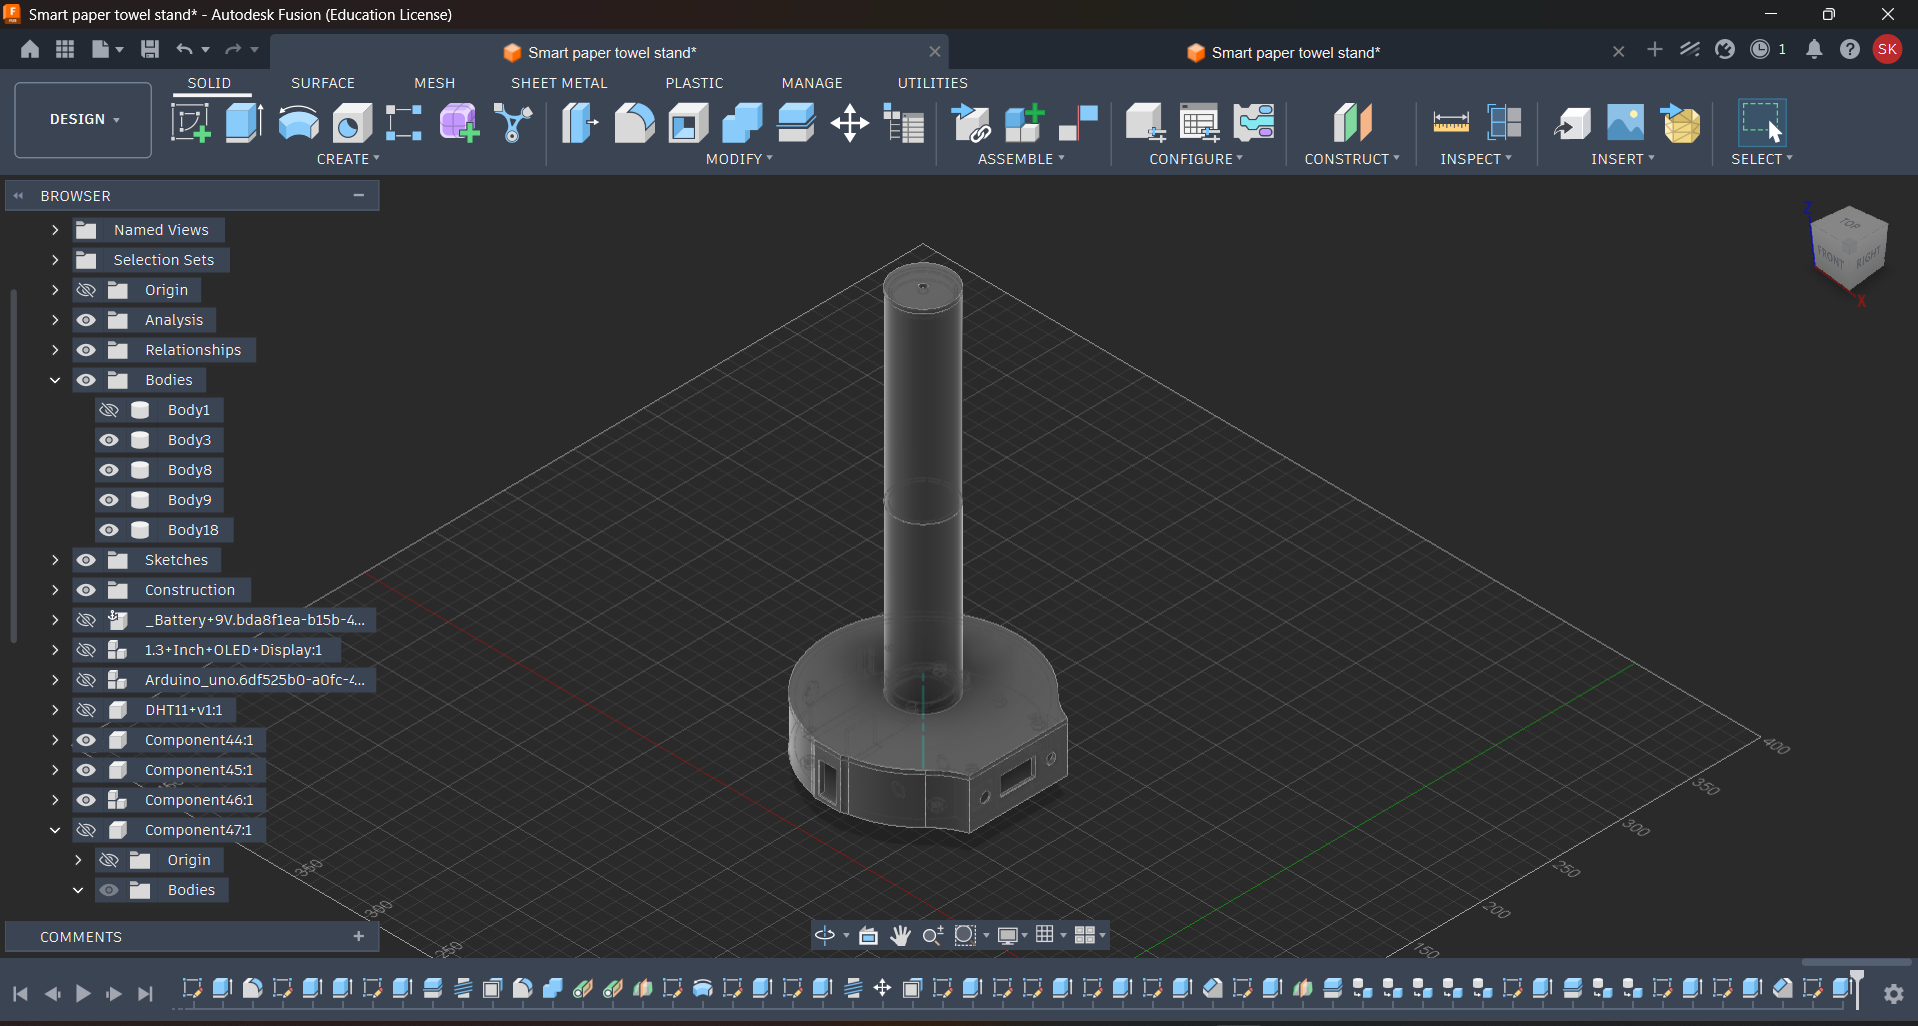This screenshot has width=1918, height=1026.
Task: Select the Create Sketch tool
Action: click(190, 123)
